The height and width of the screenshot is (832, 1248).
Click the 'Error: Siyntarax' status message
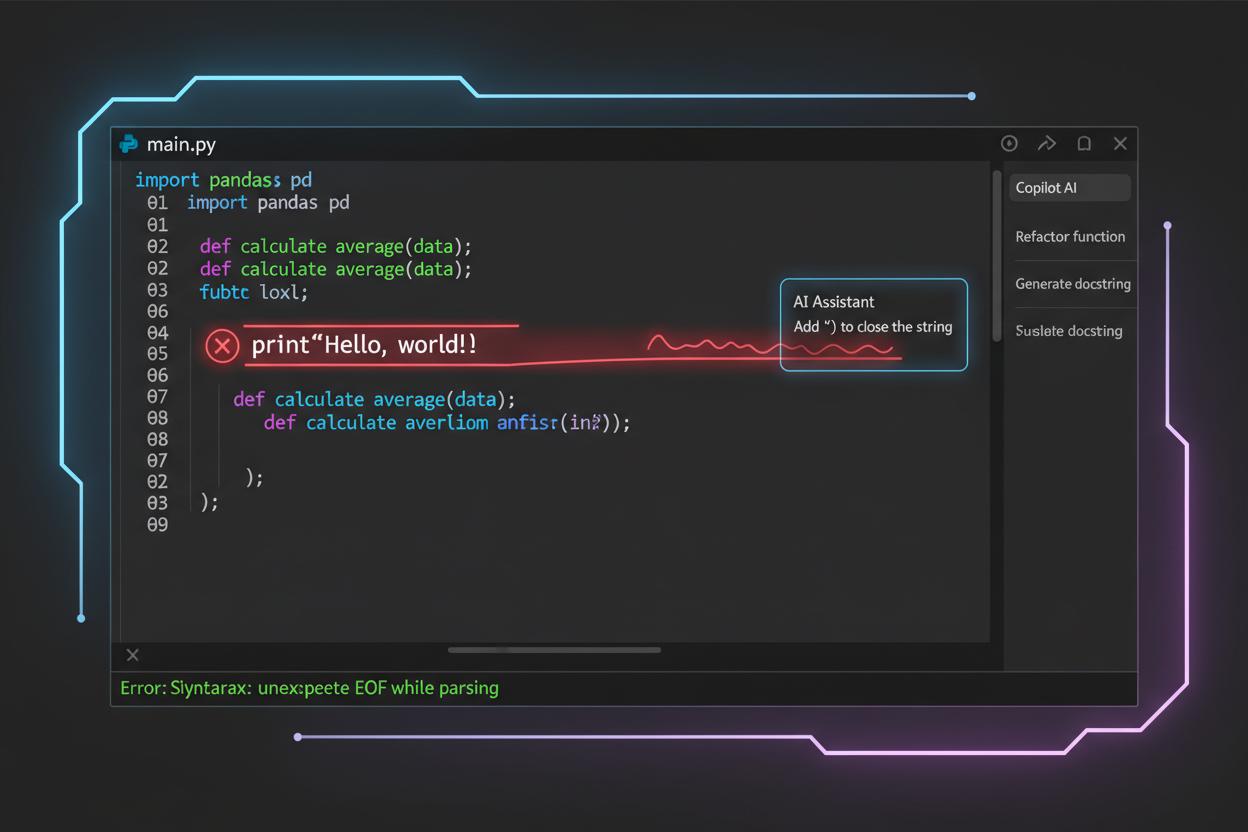coord(309,688)
